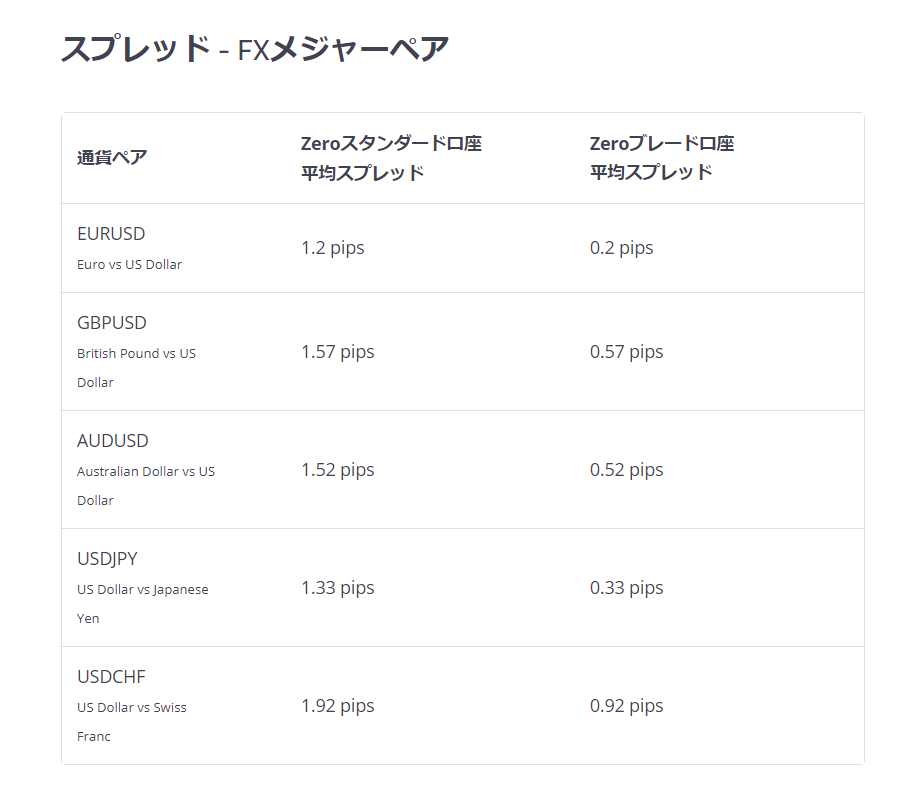This screenshot has height=794, width=916.
Task: Click the 1.33 pips USDJPY spread
Action: (x=338, y=588)
